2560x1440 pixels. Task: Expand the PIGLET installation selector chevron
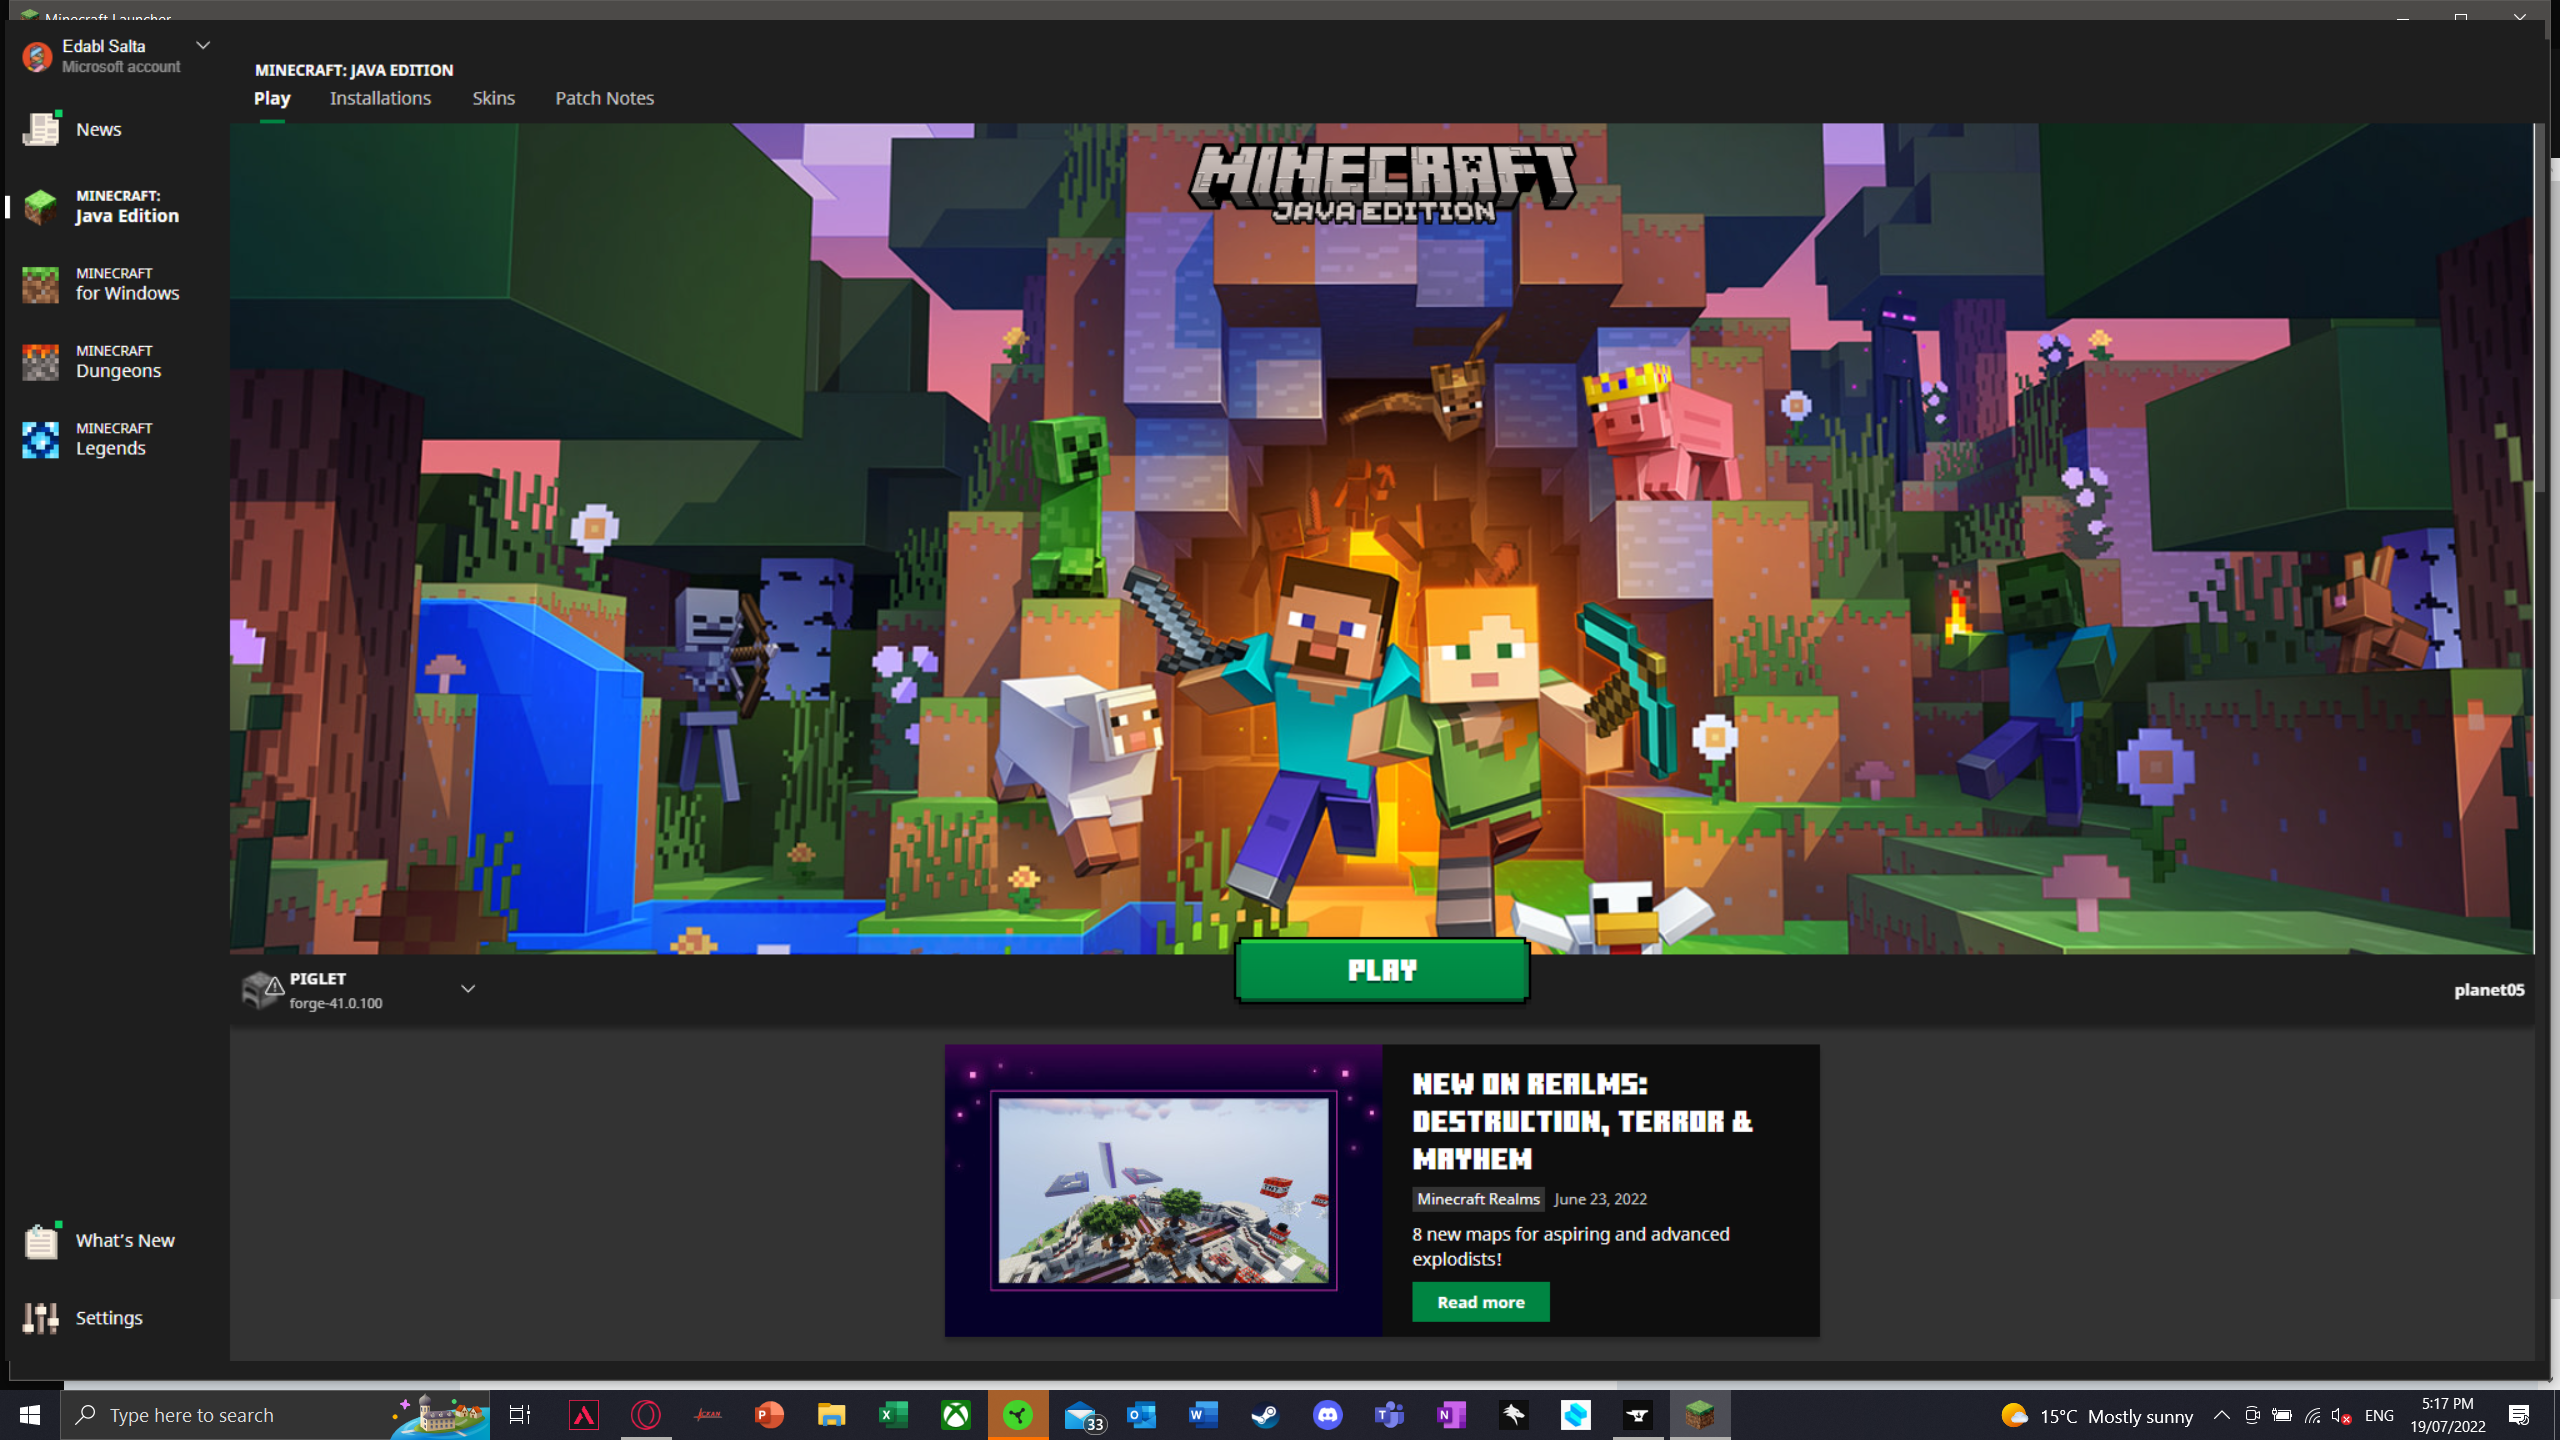tap(467, 989)
